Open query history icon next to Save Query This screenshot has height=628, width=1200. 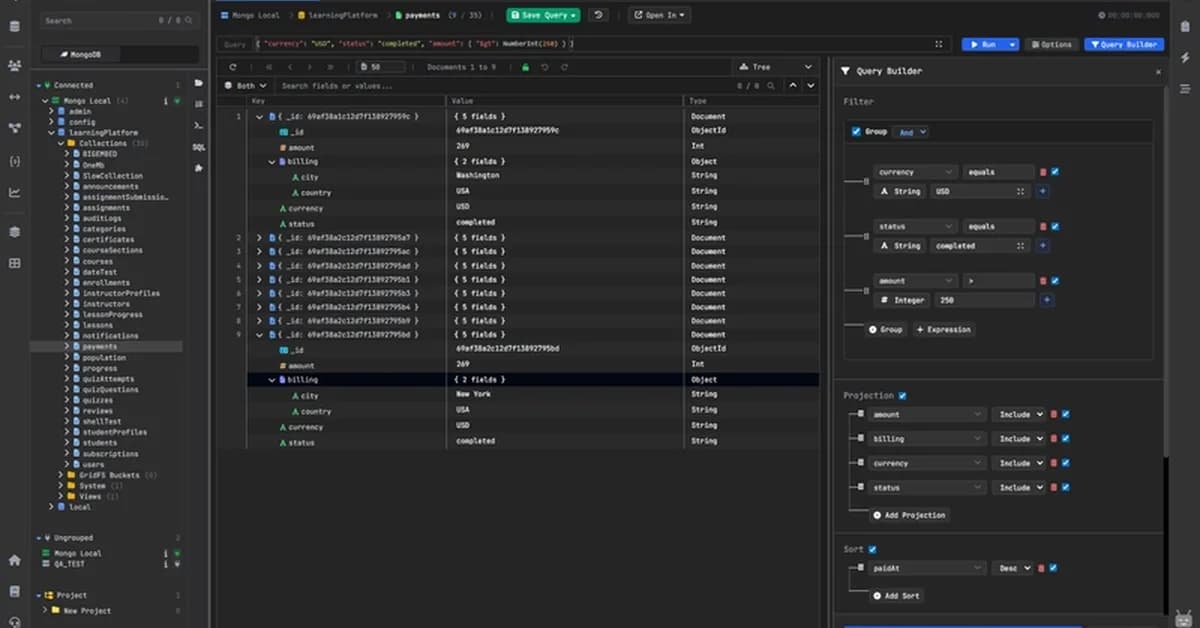click(598, 15)
